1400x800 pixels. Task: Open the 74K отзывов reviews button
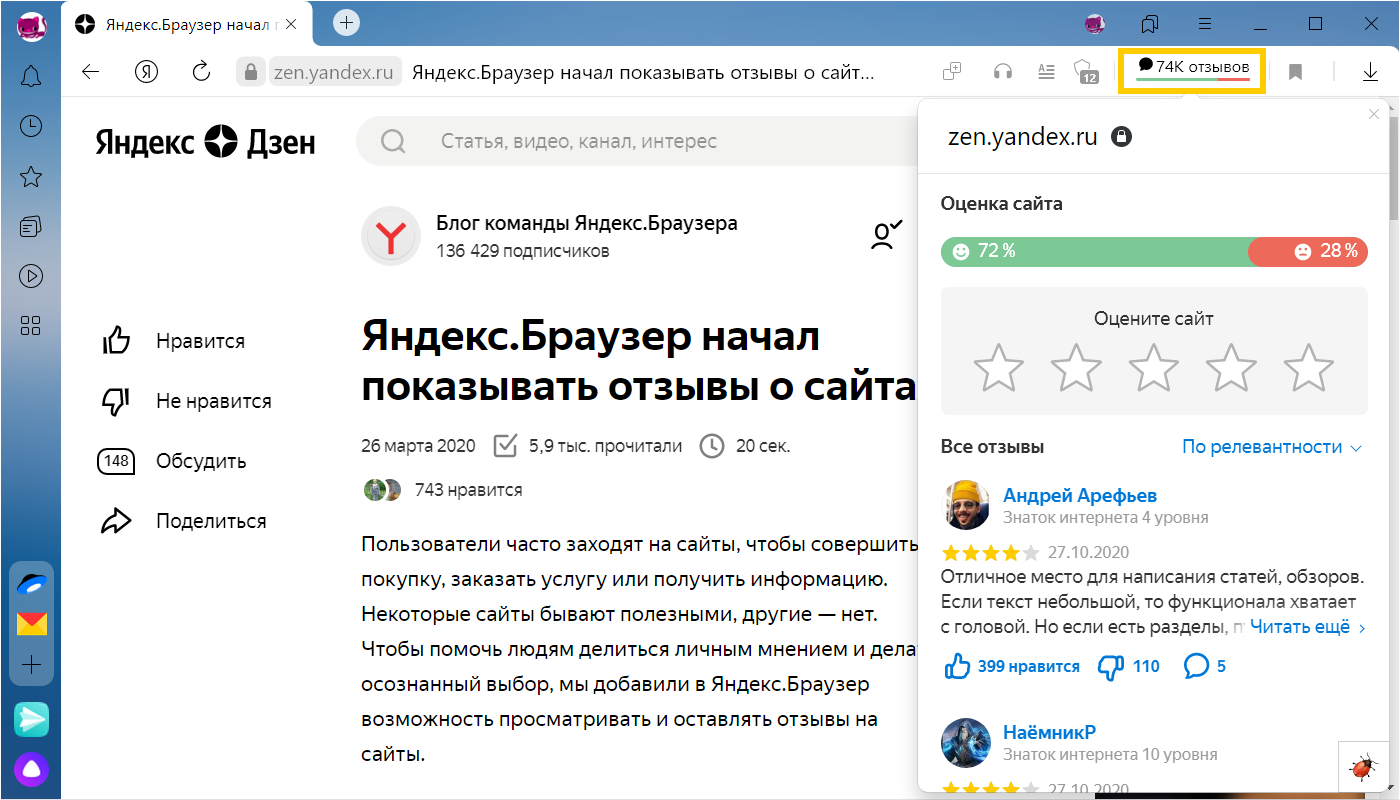1192,71
